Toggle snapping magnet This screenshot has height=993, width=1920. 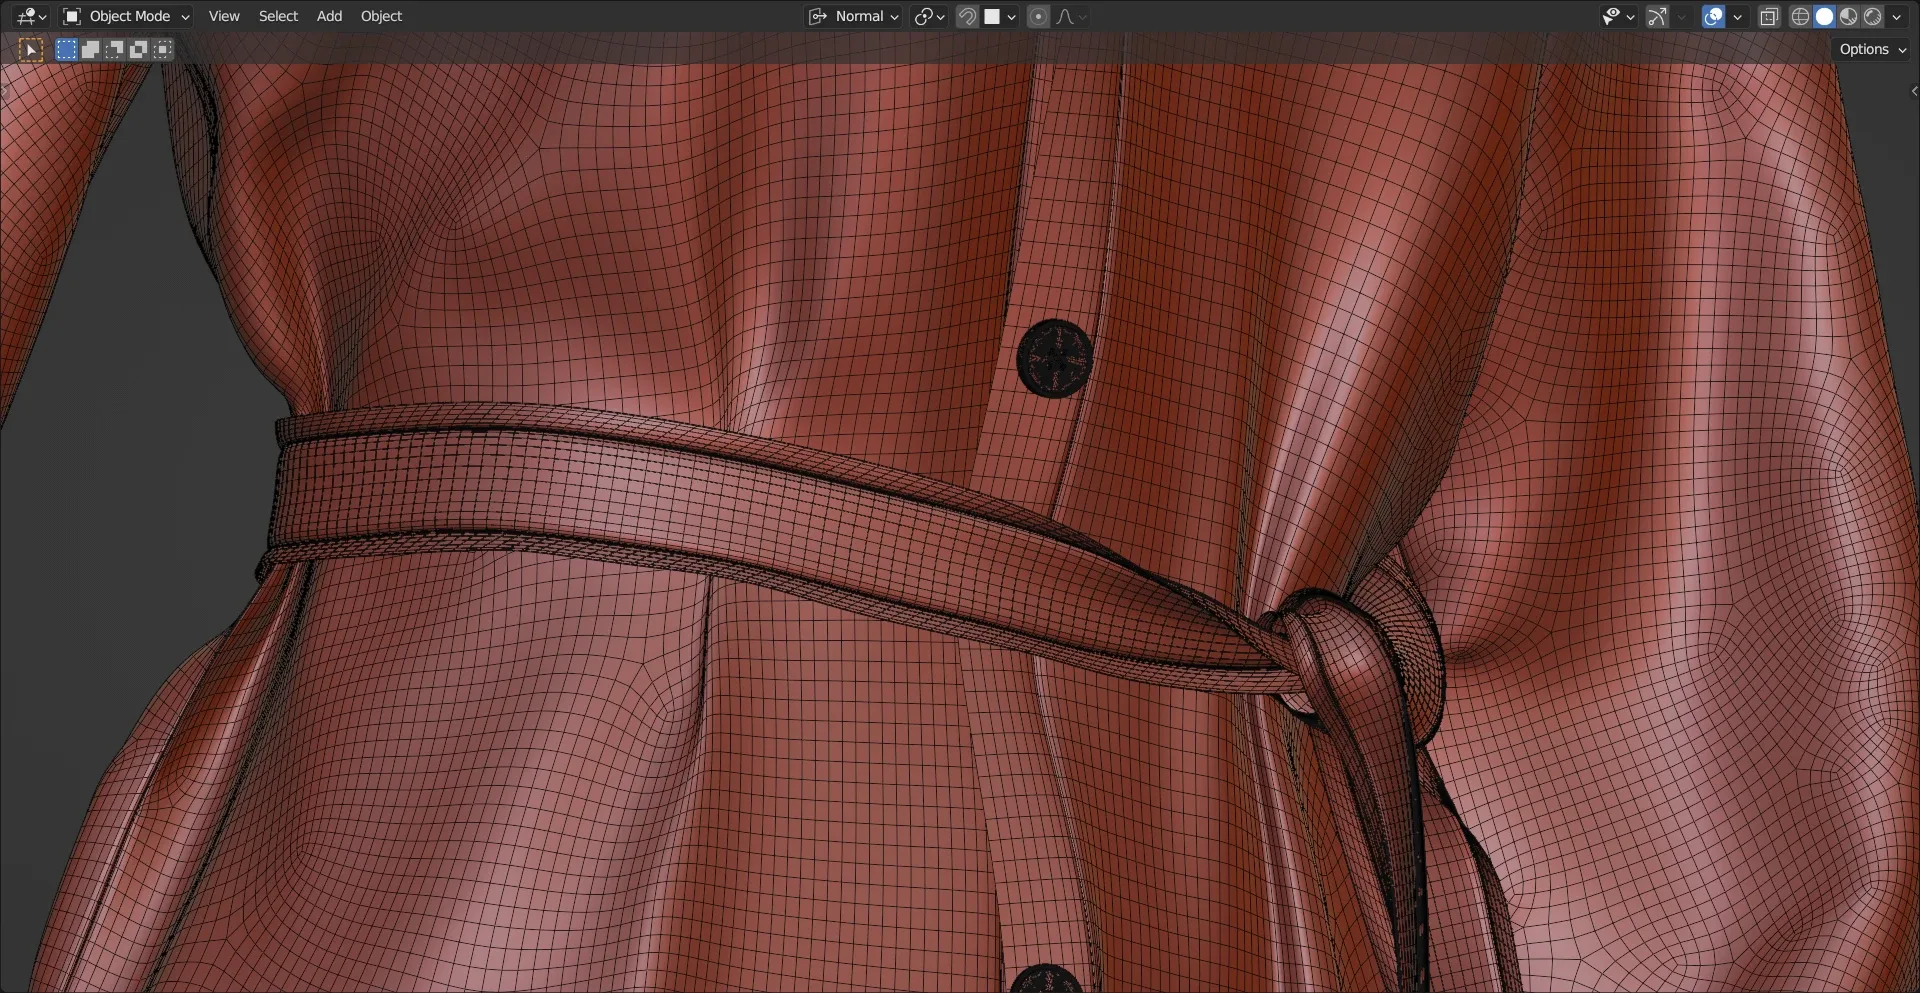[x=967, y=16]
